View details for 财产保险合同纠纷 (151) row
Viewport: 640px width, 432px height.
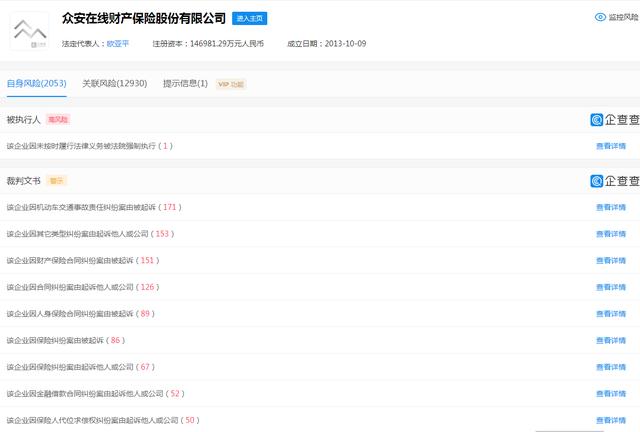point(611,261)
